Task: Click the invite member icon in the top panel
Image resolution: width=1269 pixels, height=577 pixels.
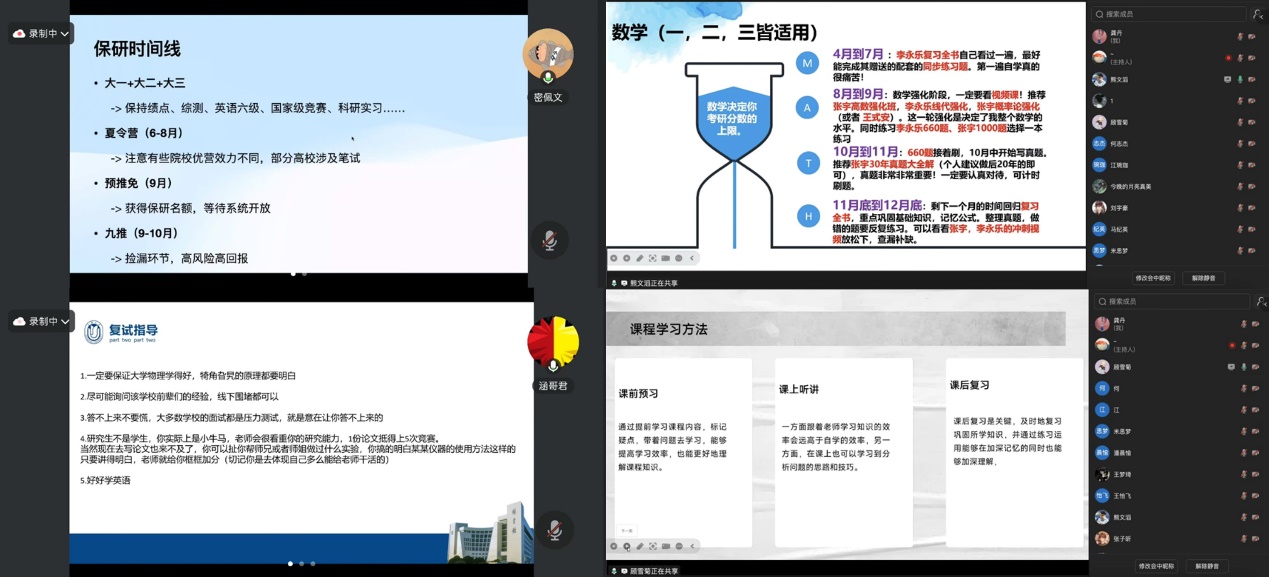Action: click(1257, 14)
